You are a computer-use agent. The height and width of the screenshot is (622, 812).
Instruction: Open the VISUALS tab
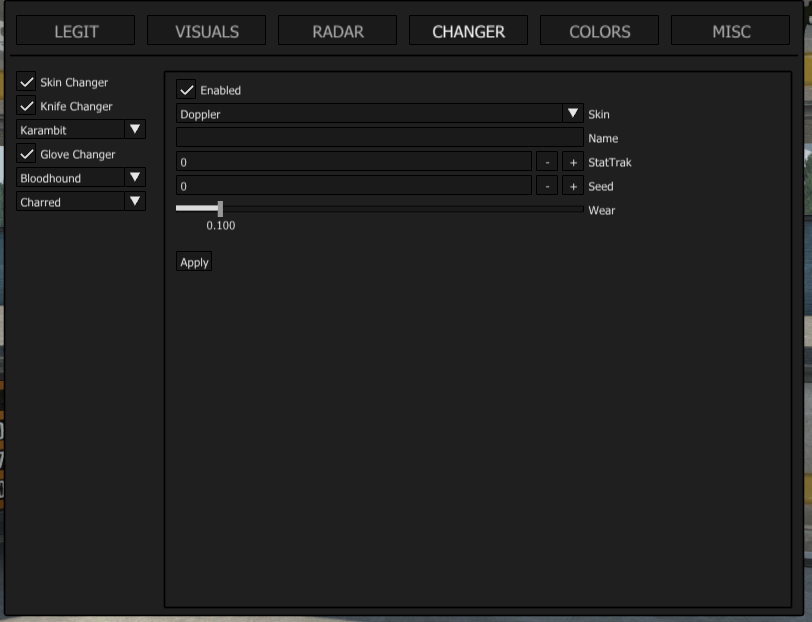[x=207, y=31]
